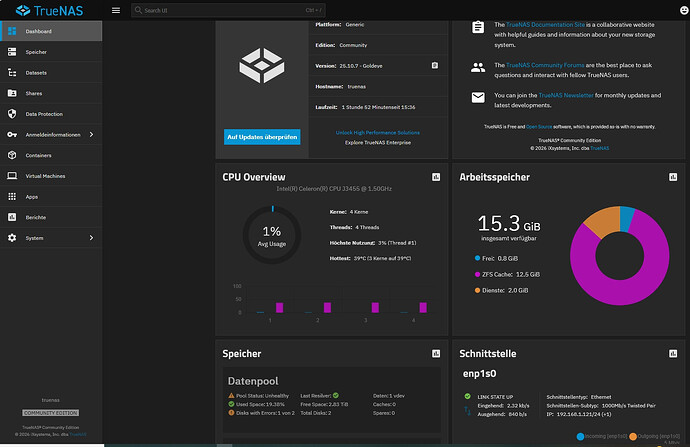Click the blue Frei legend dot
Image resolution: width=690 pixels, height=447 pixels.
pyautogui.click(x=477, y=258)
